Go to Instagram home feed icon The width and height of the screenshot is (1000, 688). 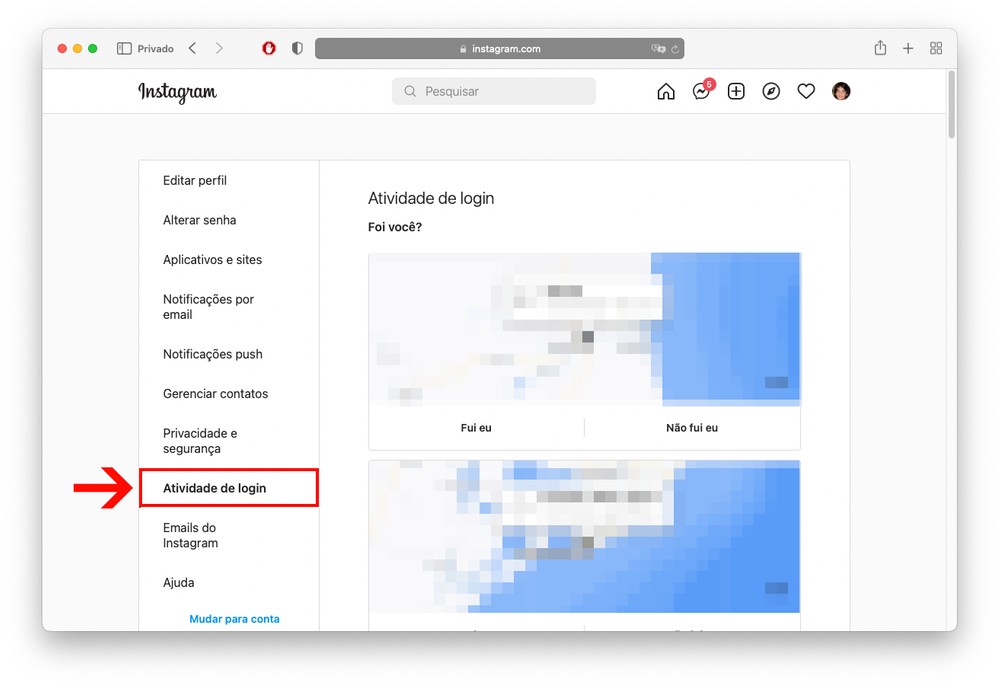coord(666,92)
